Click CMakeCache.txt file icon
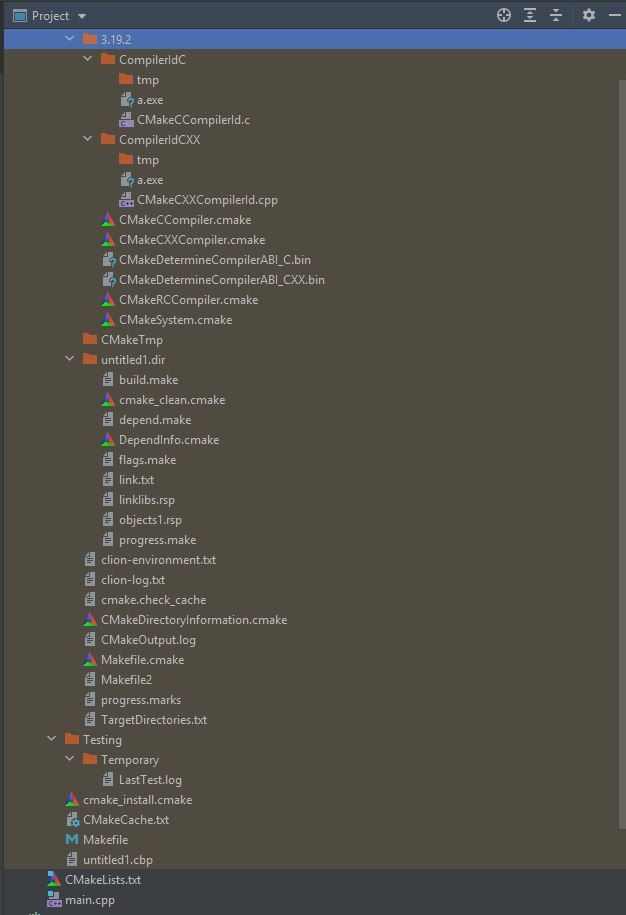Image resolution: width=626 pixels, height=915 pixels. [72, 820]
